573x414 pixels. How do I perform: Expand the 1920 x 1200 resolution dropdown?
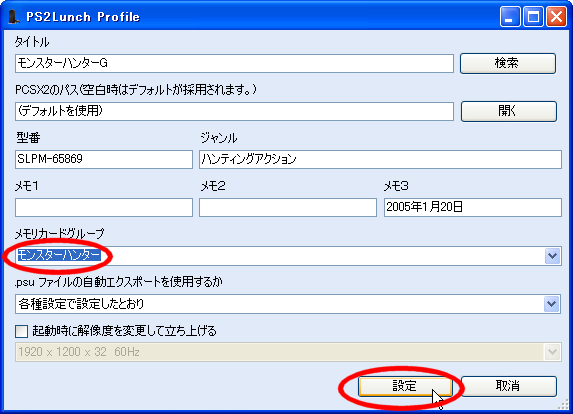(x=553, y=352)
